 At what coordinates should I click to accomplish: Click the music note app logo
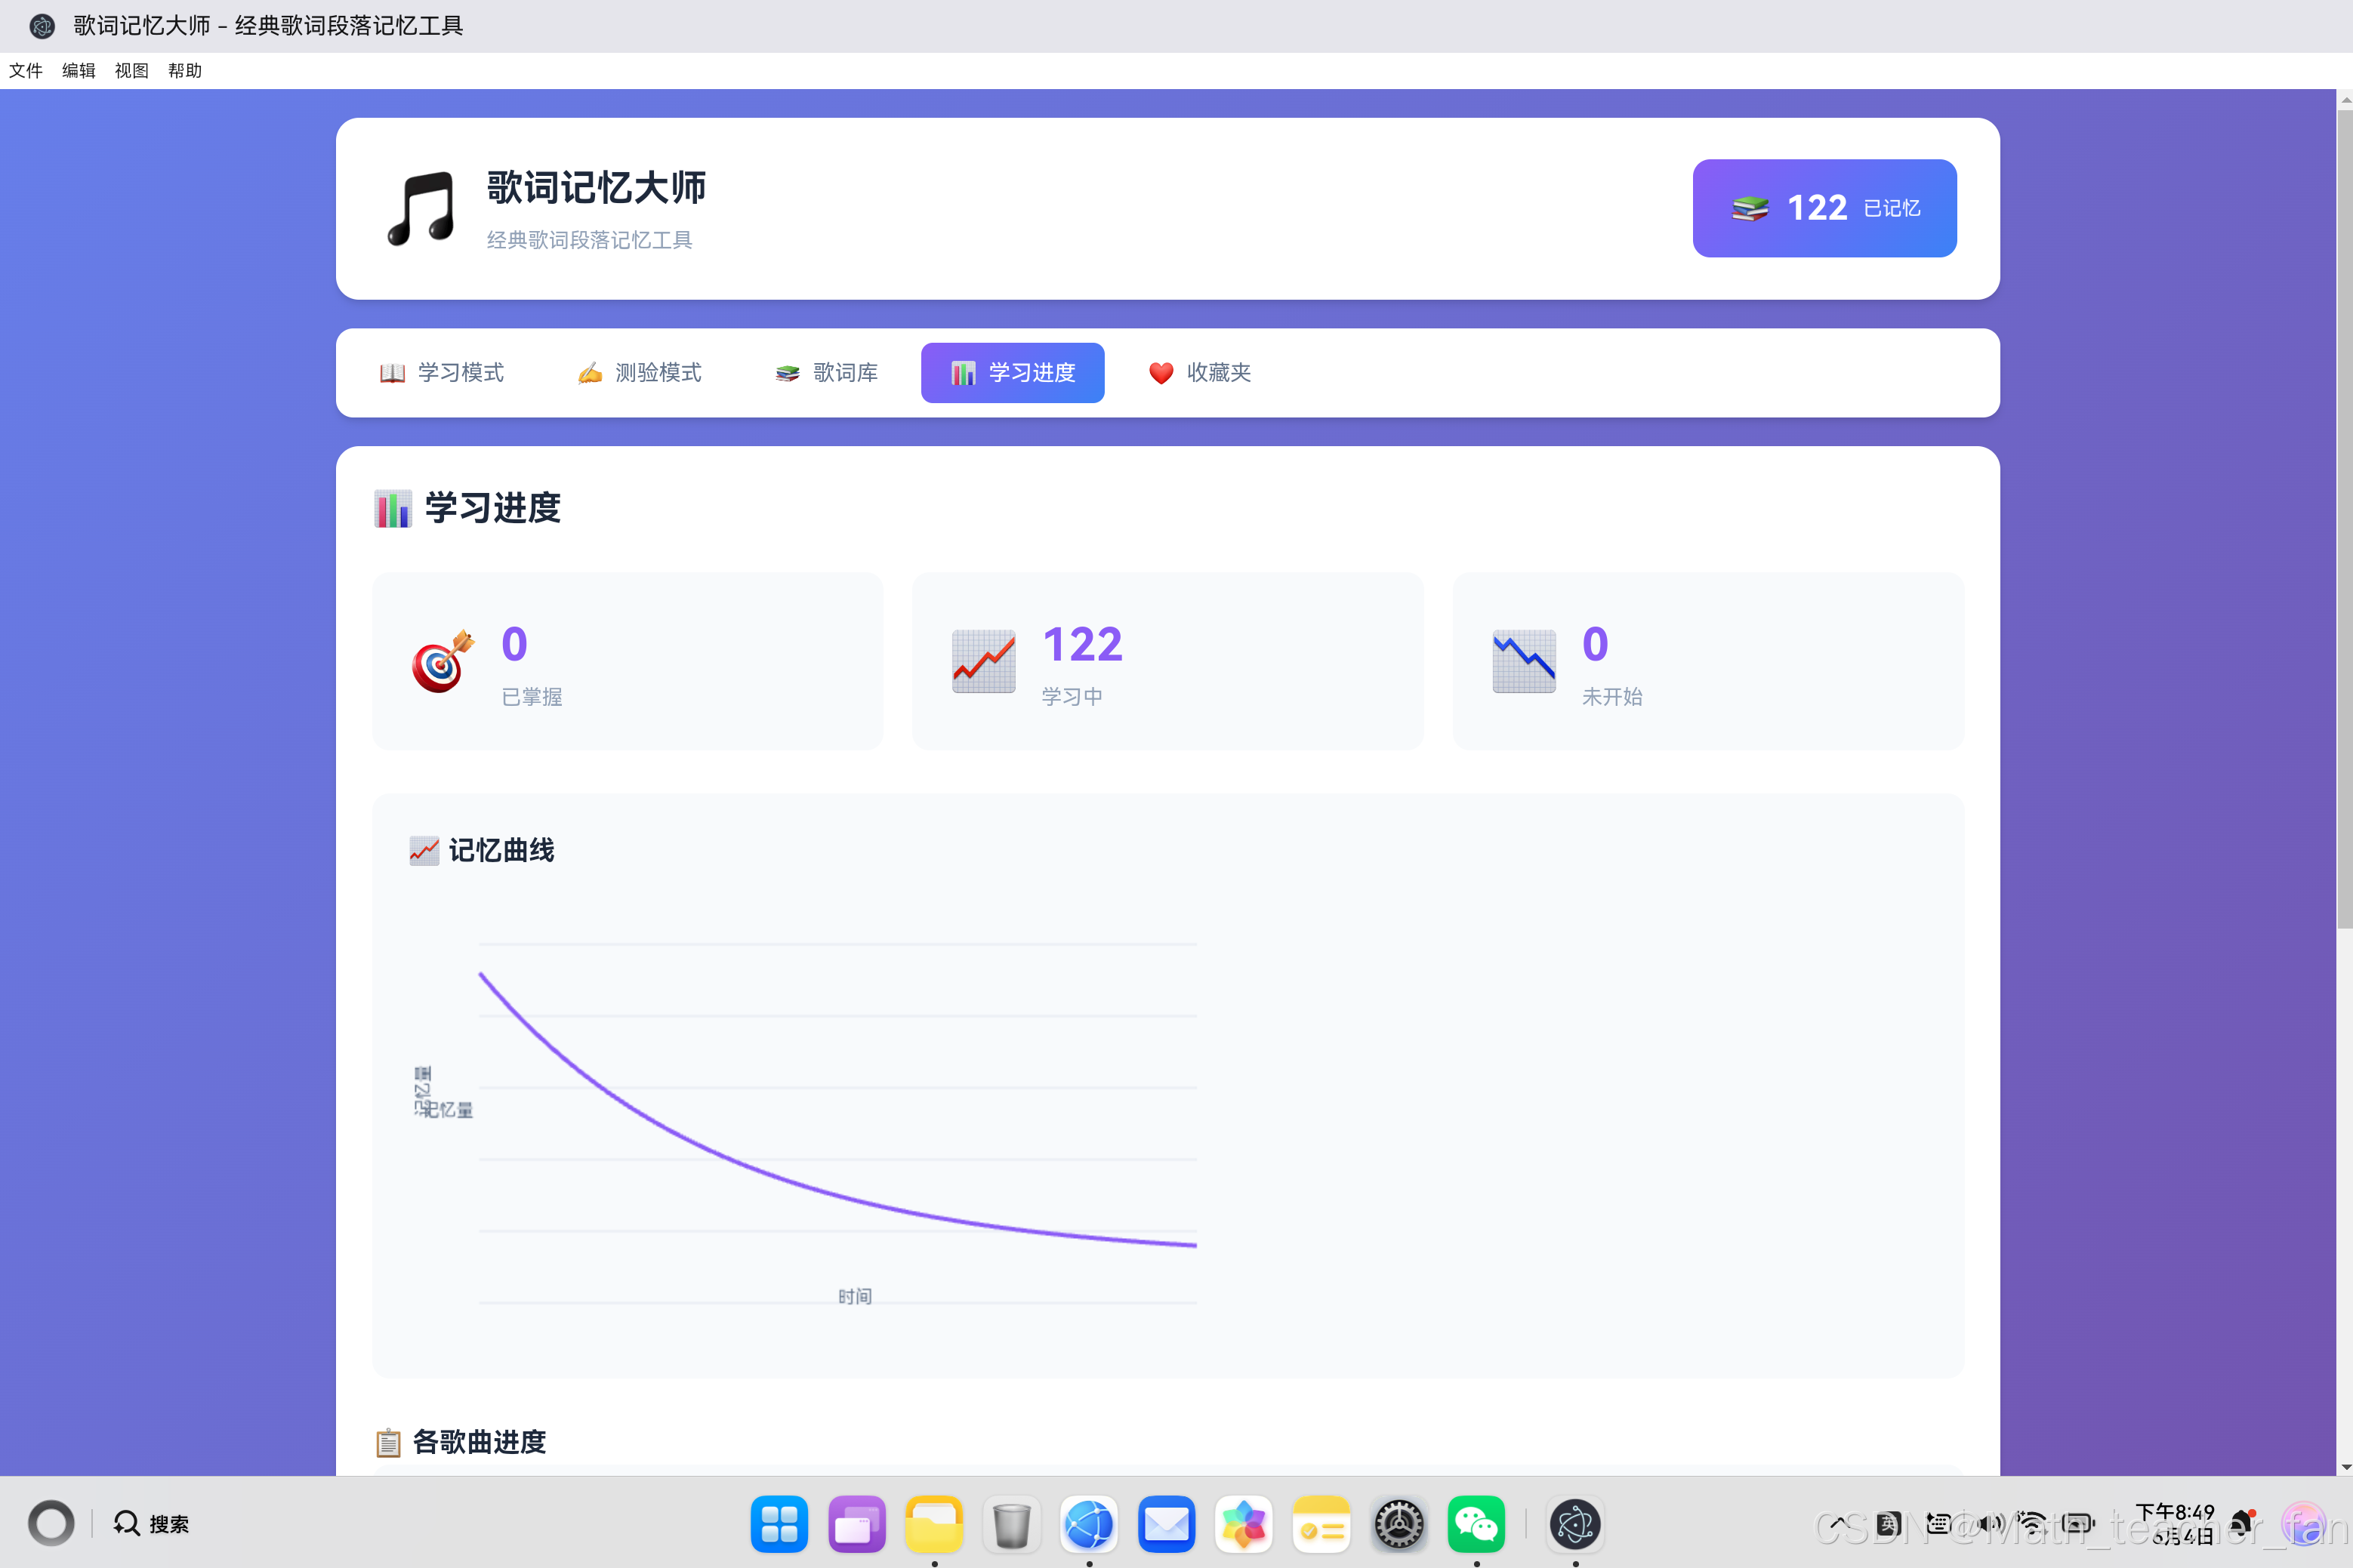(x=421, y=208)
